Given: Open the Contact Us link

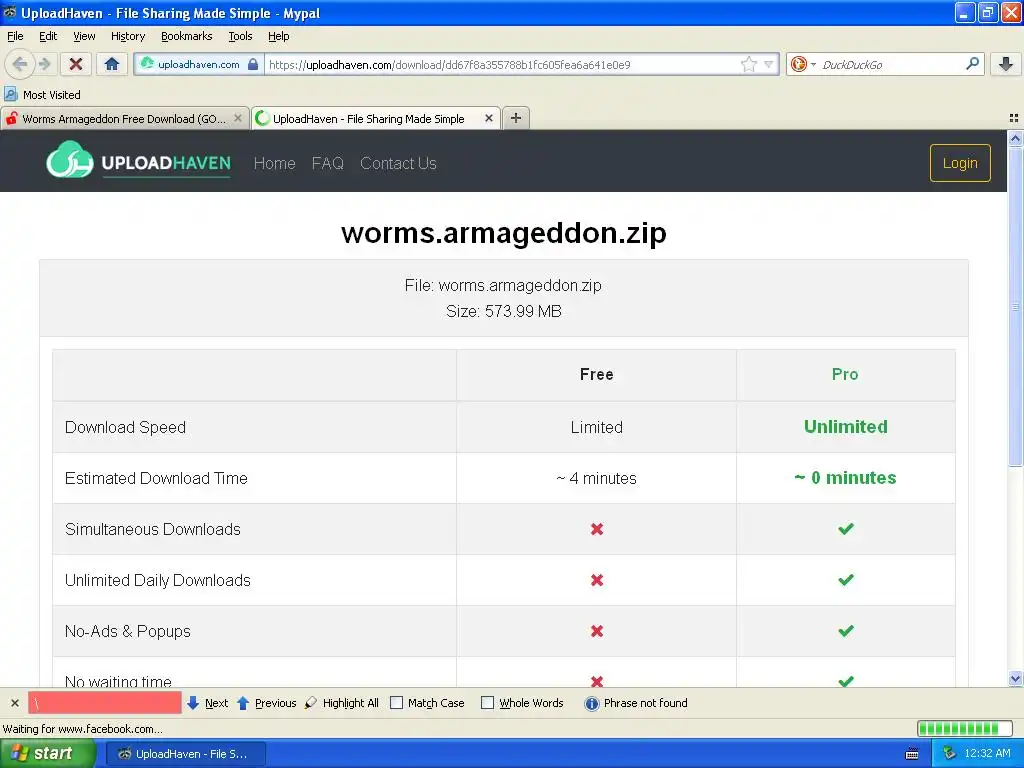Looking at the screenshot, I should pos(398,163).
